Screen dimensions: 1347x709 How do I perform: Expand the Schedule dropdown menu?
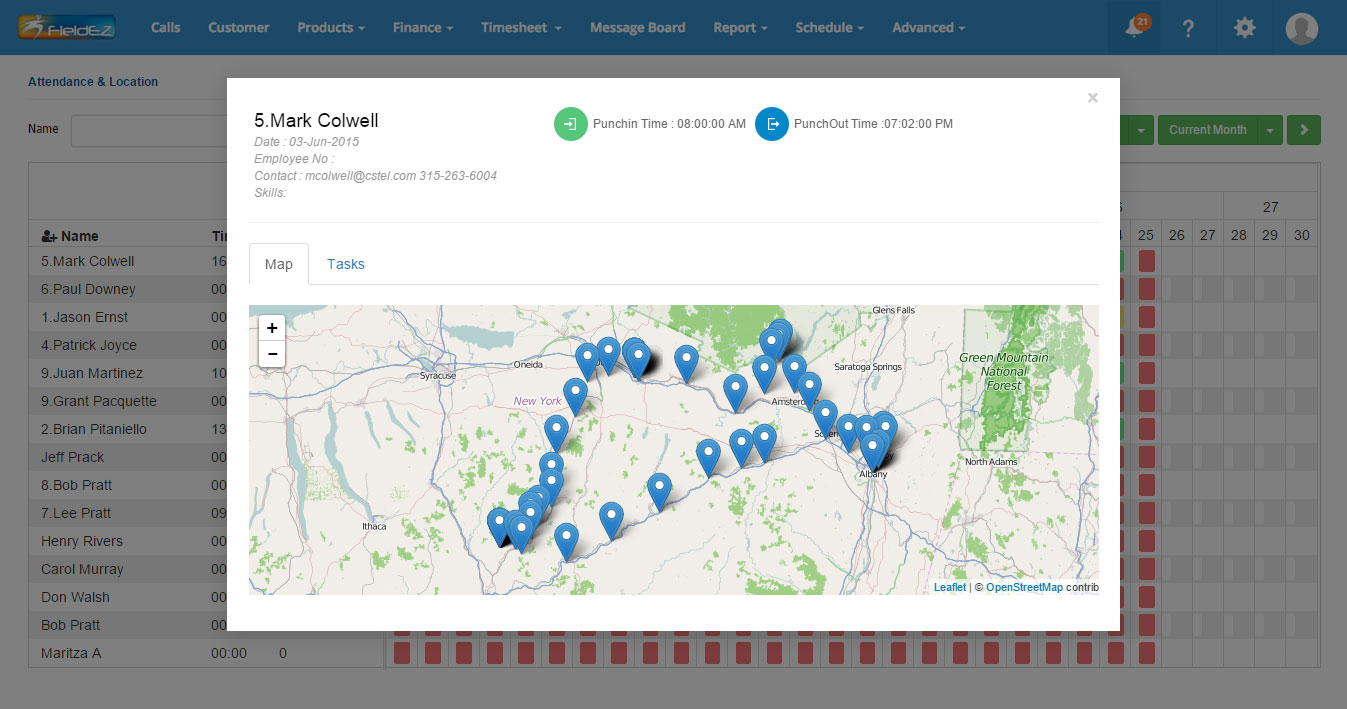830,28
